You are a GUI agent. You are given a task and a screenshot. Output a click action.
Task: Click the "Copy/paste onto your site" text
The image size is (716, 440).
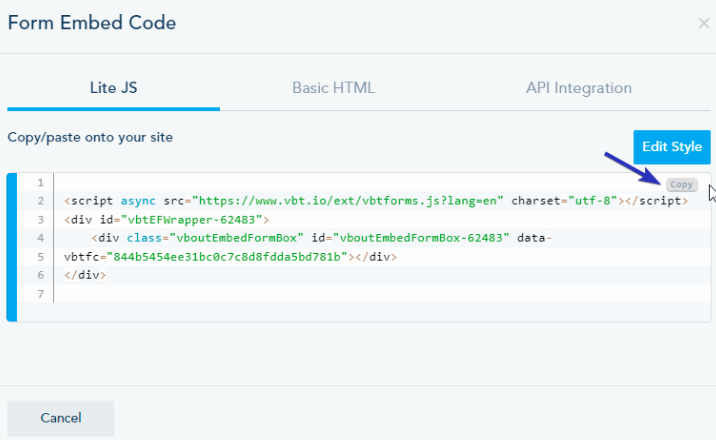[90, 137]
